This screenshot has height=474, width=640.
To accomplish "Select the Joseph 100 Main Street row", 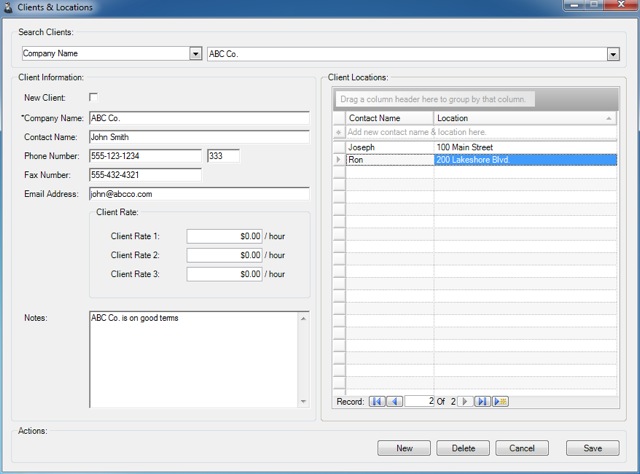I will pyautogui.click(x=480, y=147).
